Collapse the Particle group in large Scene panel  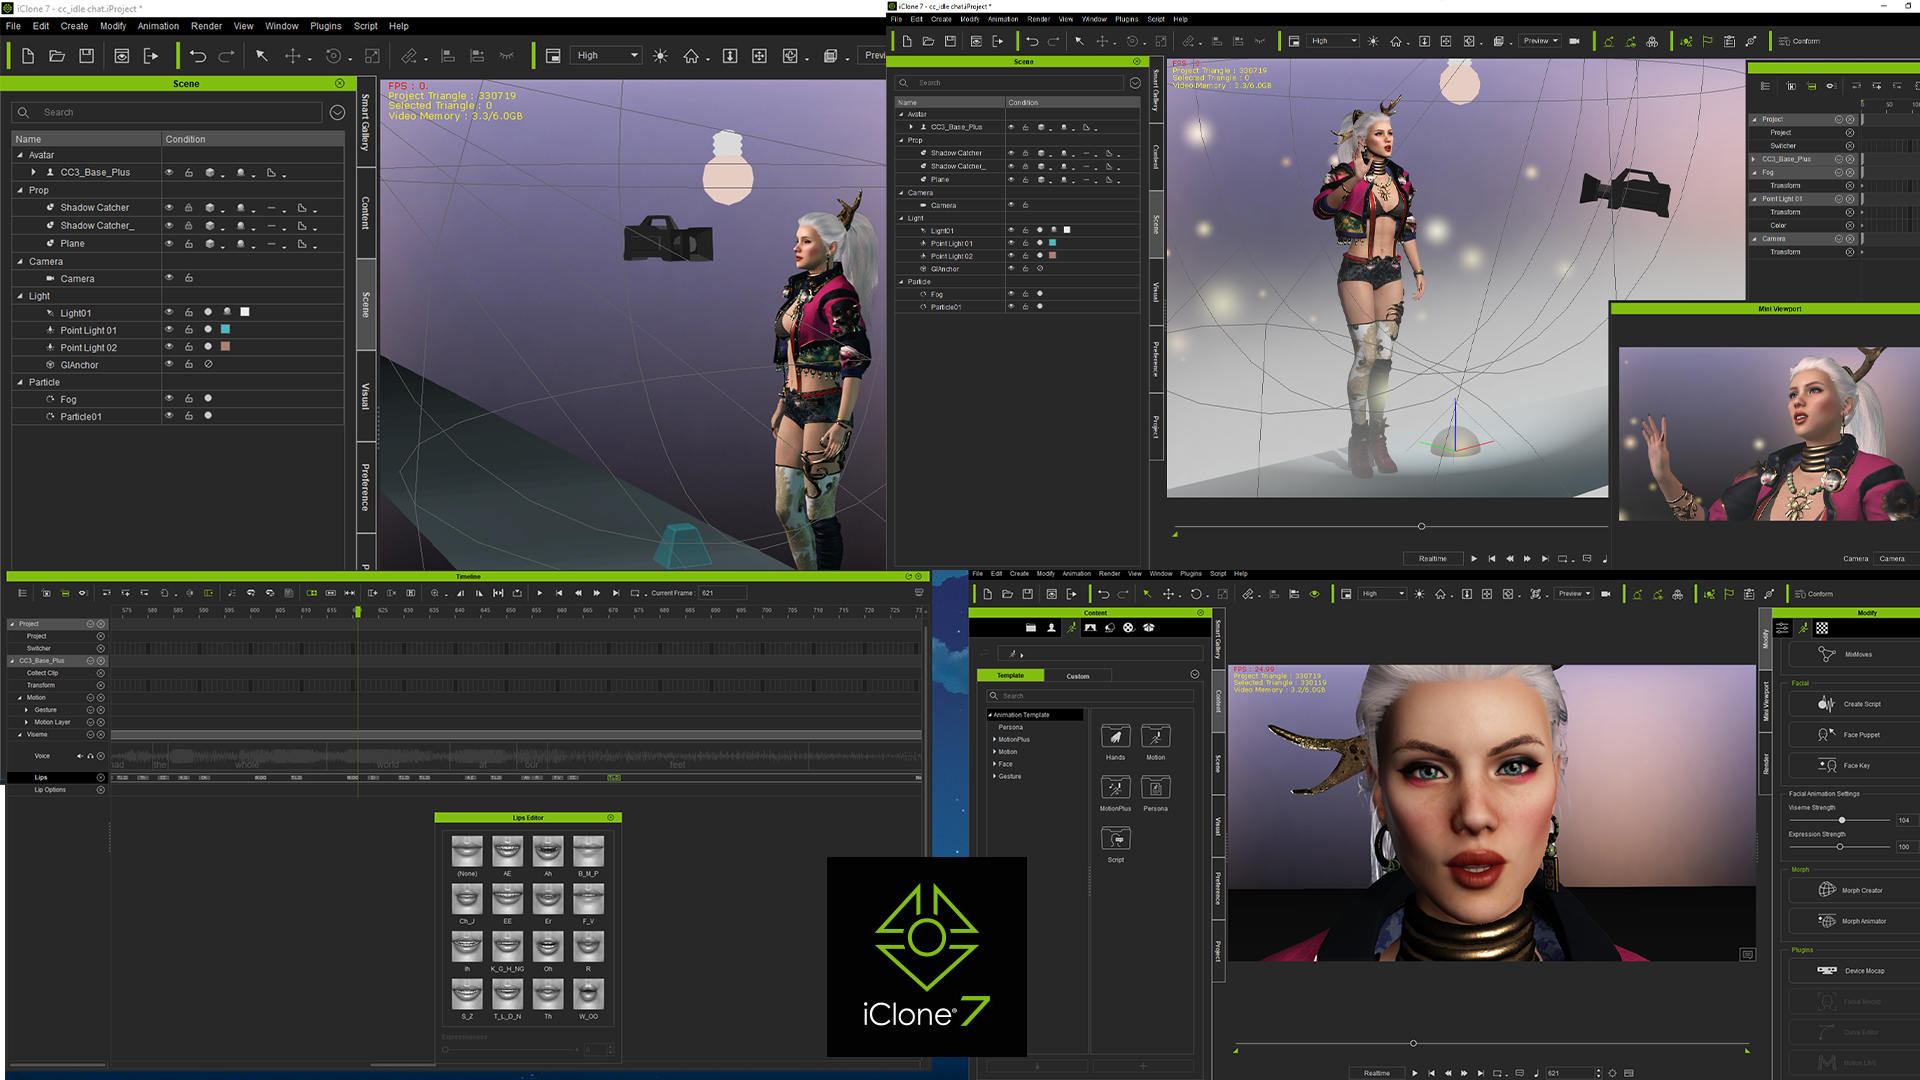pos(20,382)
